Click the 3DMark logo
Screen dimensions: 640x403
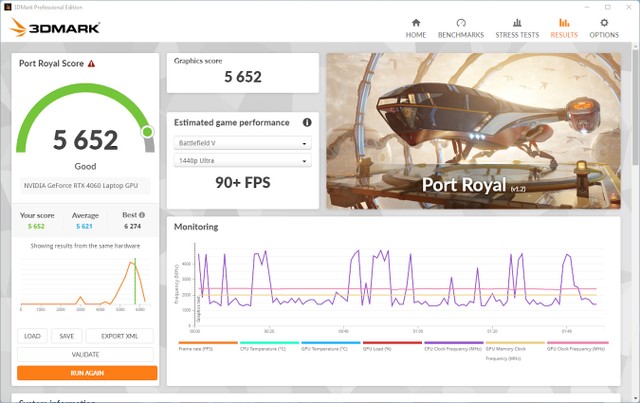coord(55,28)
